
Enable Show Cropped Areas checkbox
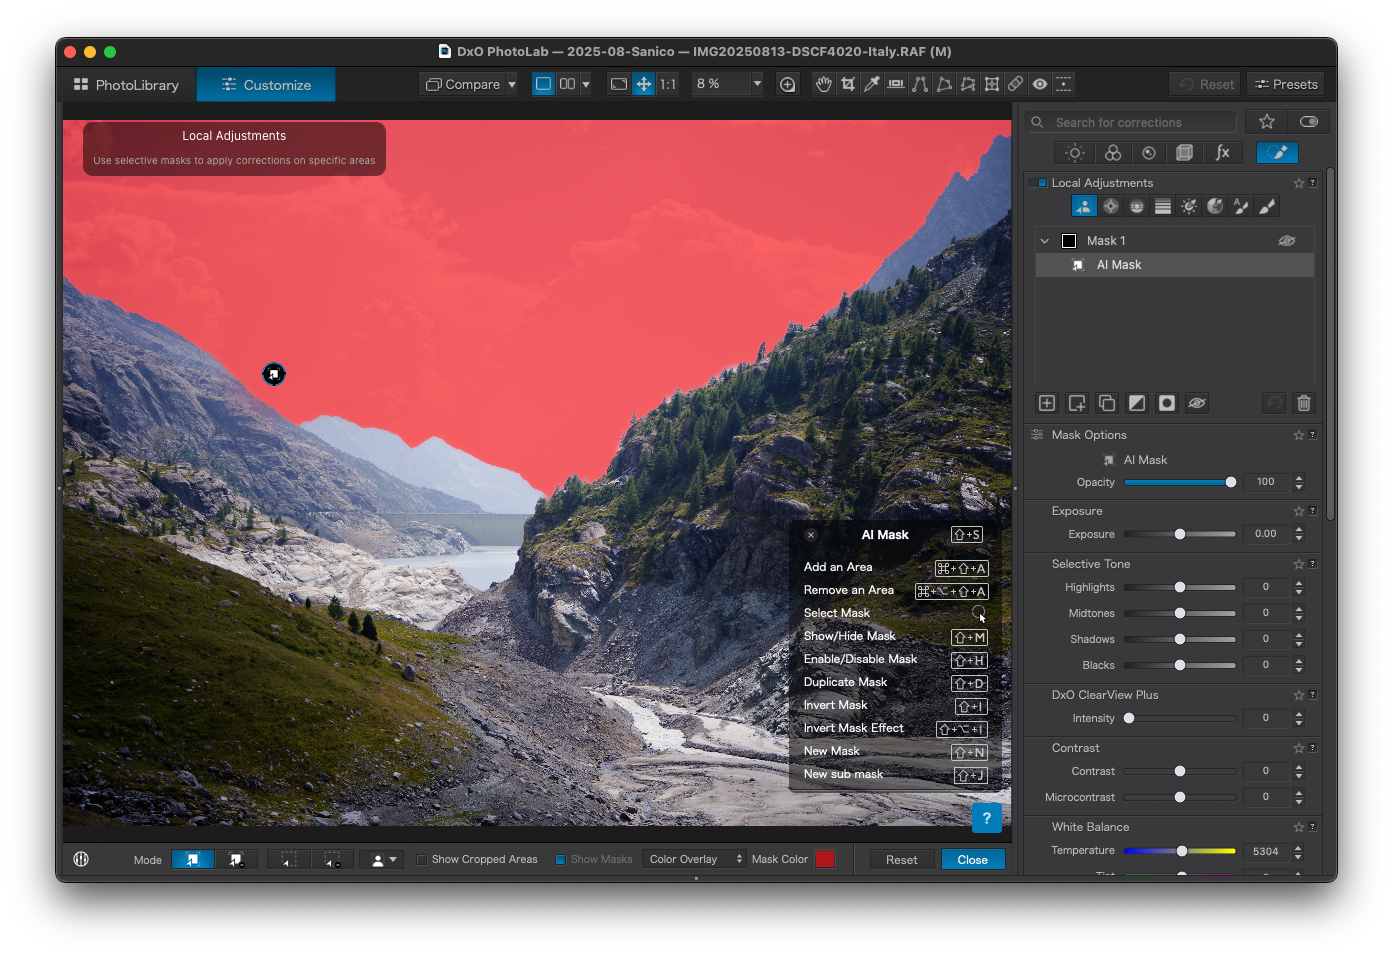[x=422, y=859]
